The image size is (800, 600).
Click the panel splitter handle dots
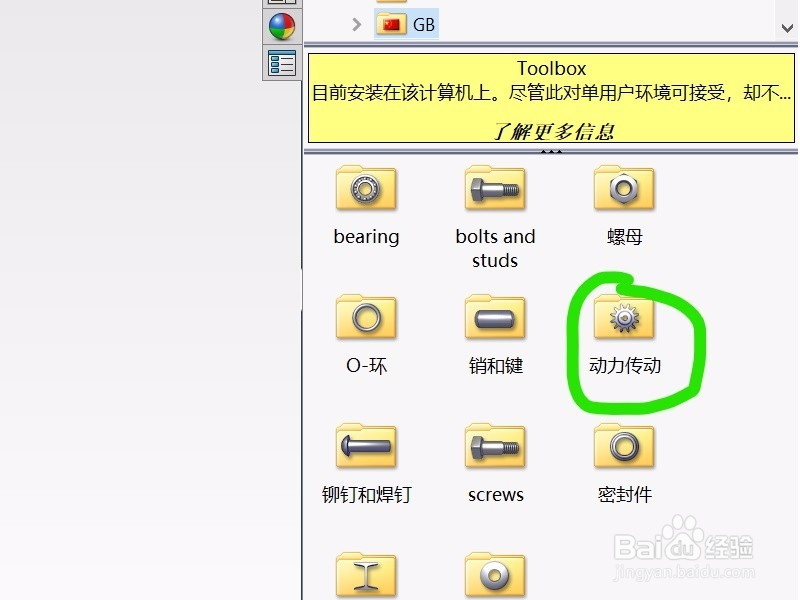coord(551,152)
